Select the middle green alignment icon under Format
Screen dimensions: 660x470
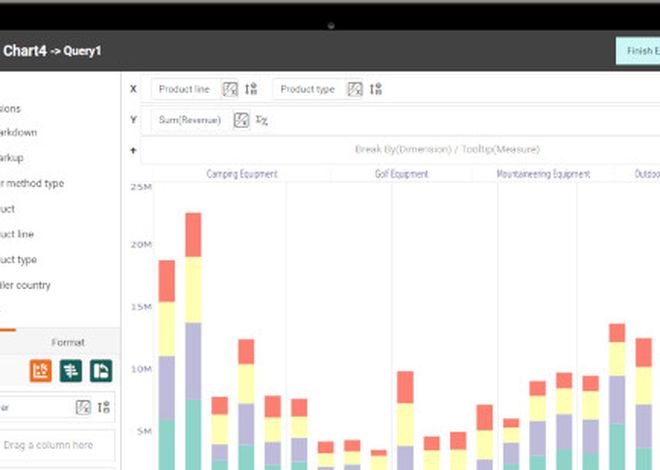click(x=71, y=371)
